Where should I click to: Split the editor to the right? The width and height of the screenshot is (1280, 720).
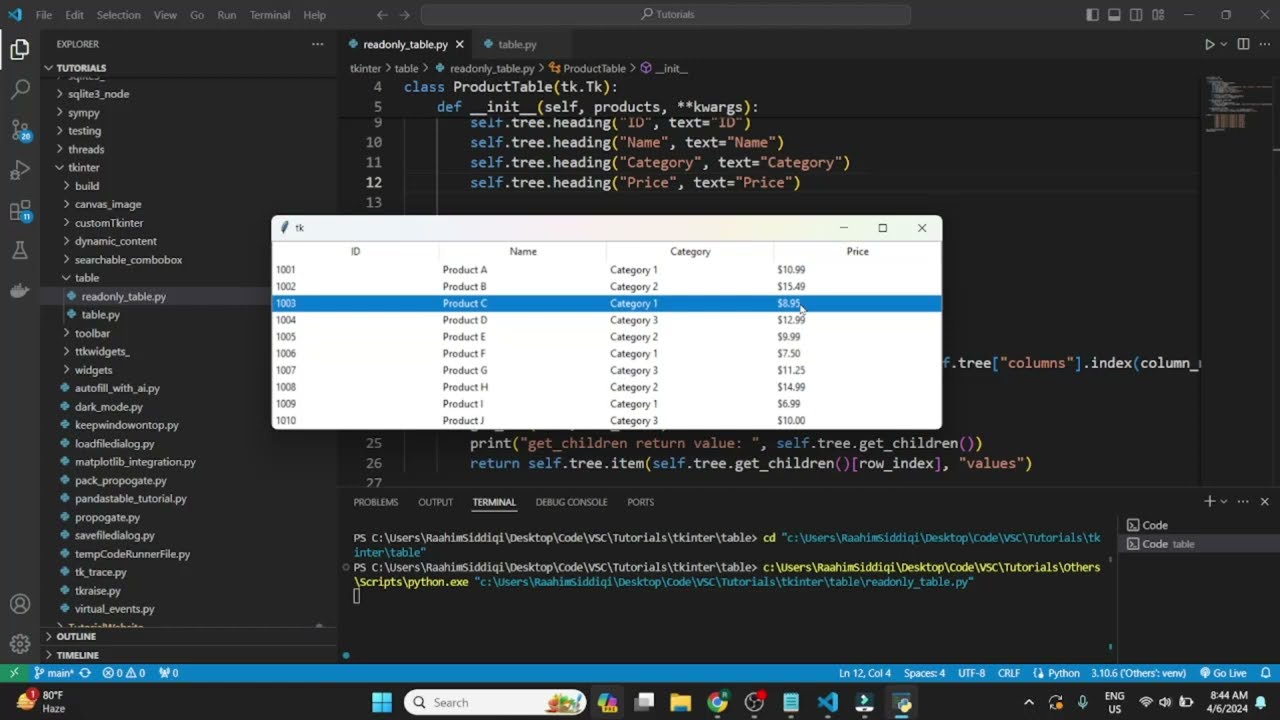(1243, 44)
